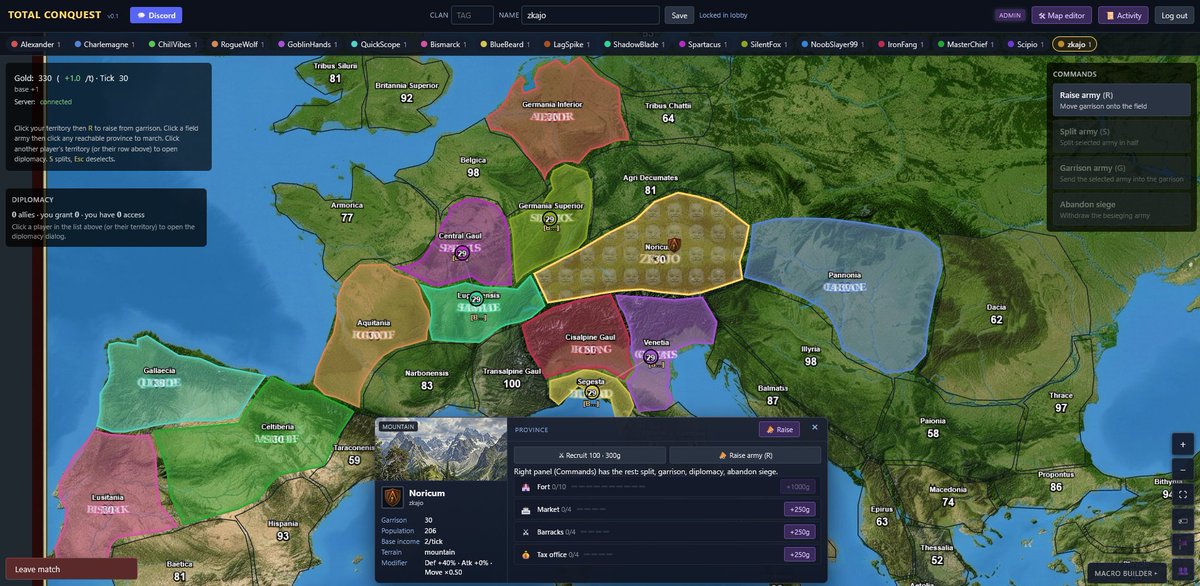1200x586 pixels.
Task: Click the bottom-most purple map control icon
Action: (x=1183, y=570)
